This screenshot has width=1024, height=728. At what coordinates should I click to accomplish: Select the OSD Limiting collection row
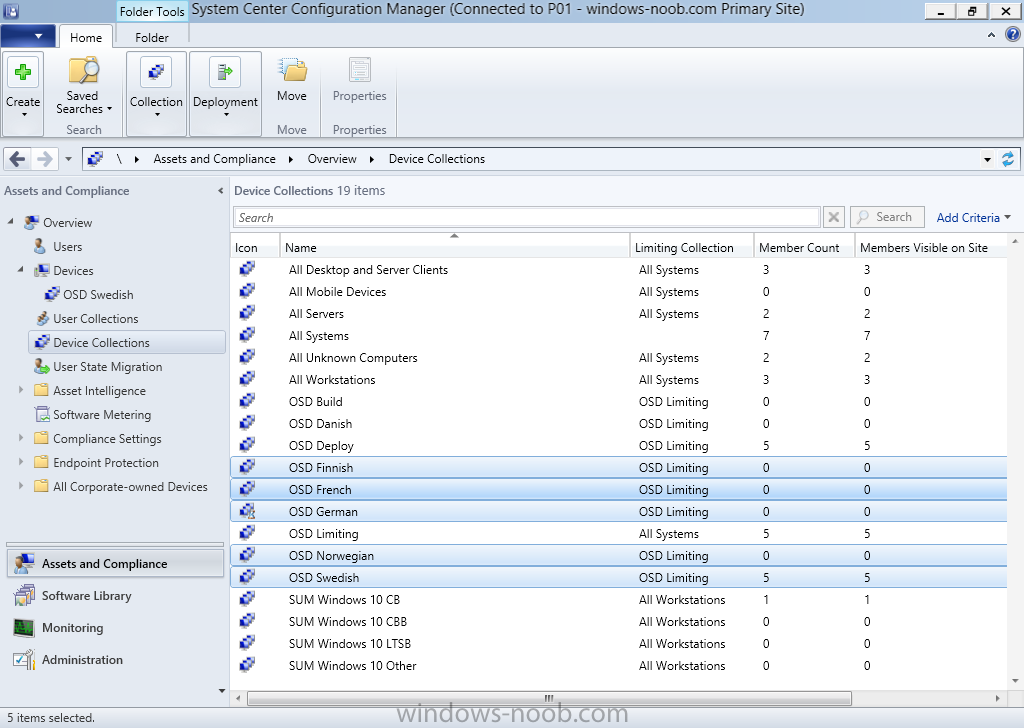[618, 533]
